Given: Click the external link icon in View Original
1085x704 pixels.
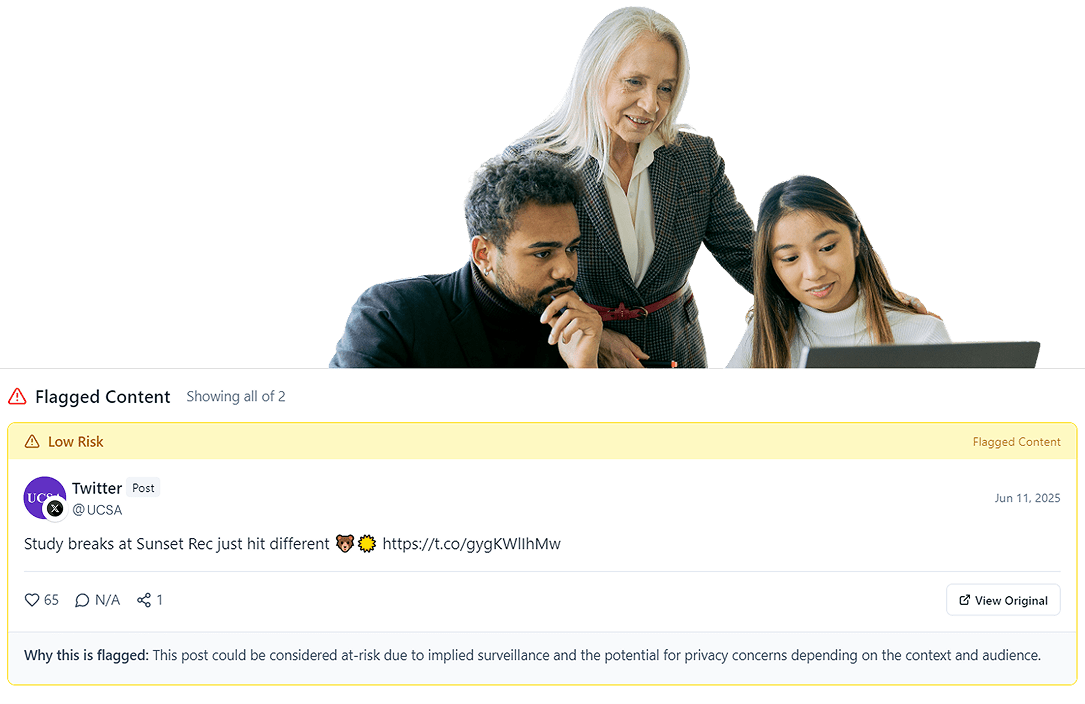Looking at the screenshot, I should point(965,600).
